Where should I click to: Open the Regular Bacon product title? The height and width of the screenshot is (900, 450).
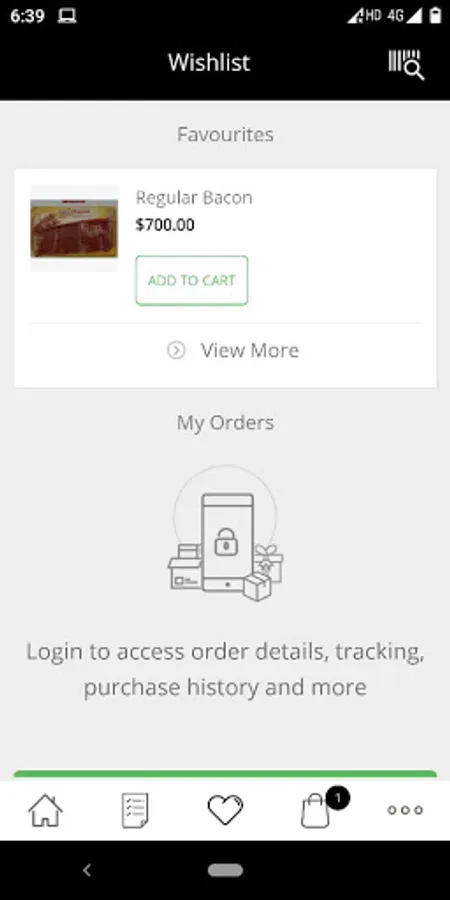194,197
